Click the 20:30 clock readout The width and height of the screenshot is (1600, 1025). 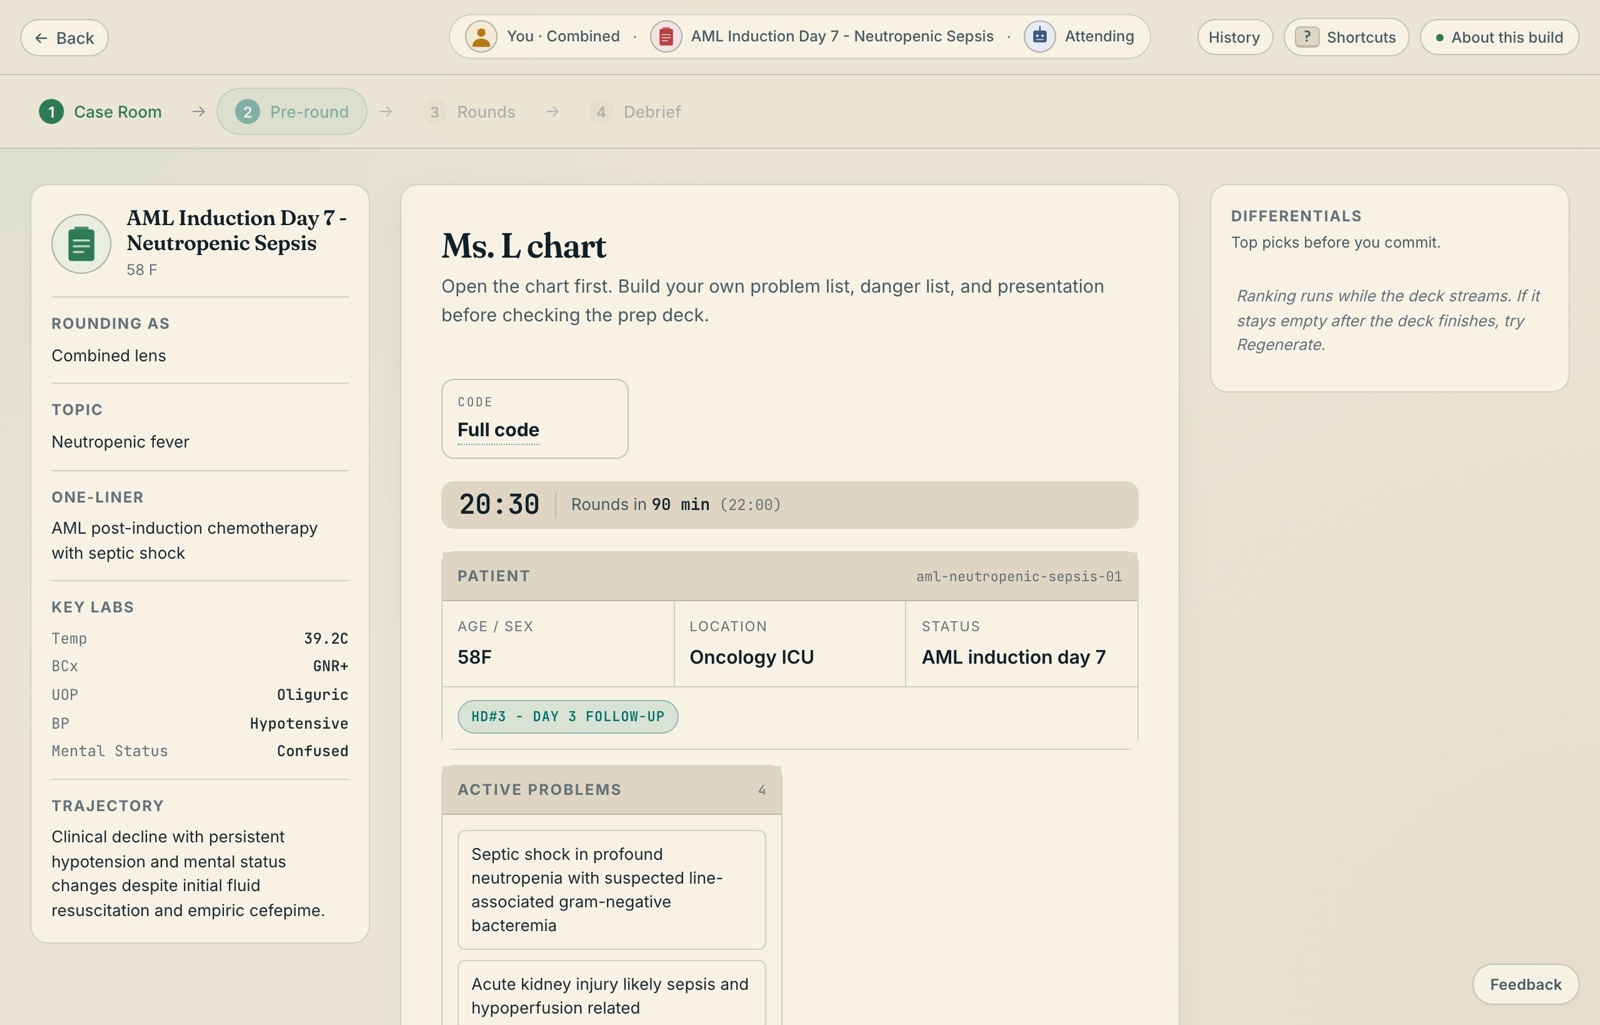(499, 504)
